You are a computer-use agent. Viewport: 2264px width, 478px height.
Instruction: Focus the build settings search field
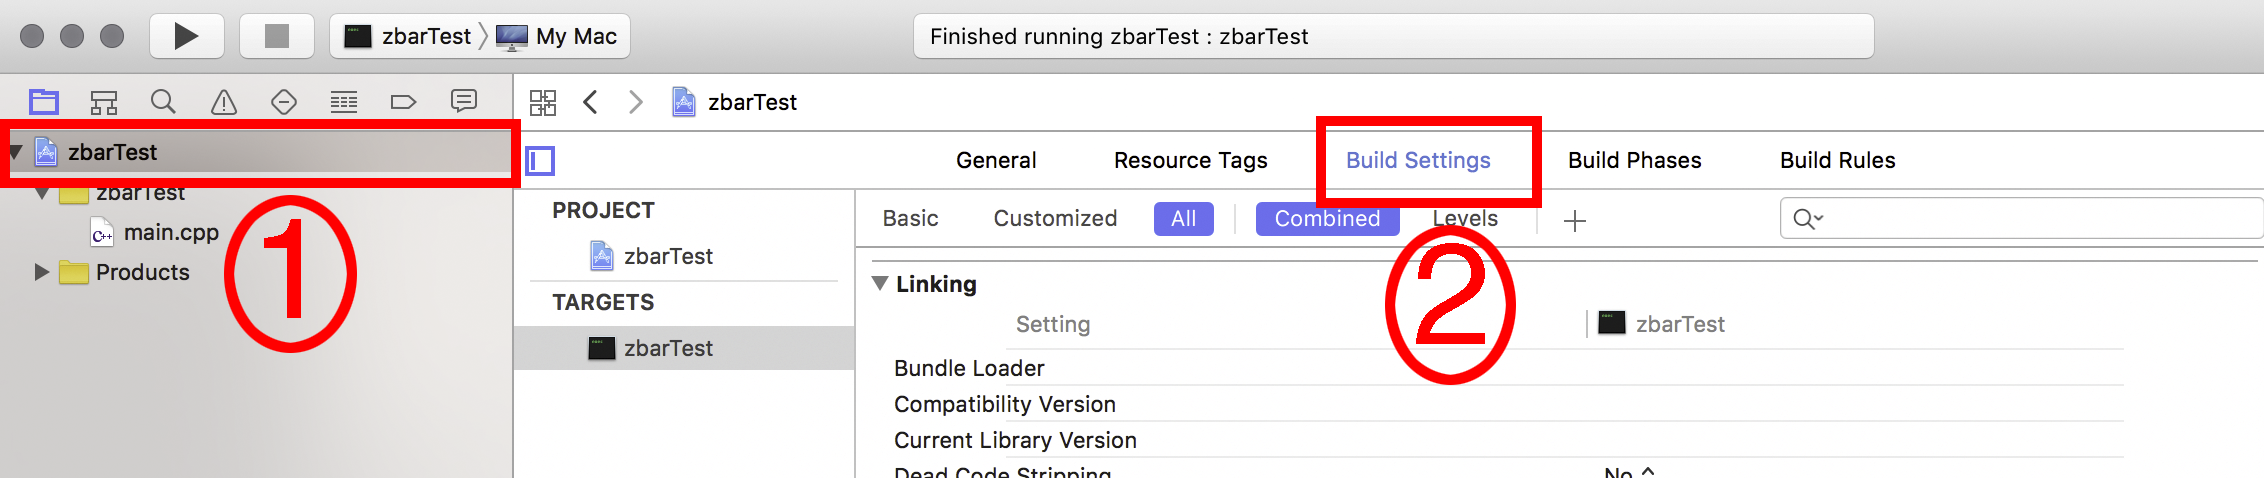2021,218
